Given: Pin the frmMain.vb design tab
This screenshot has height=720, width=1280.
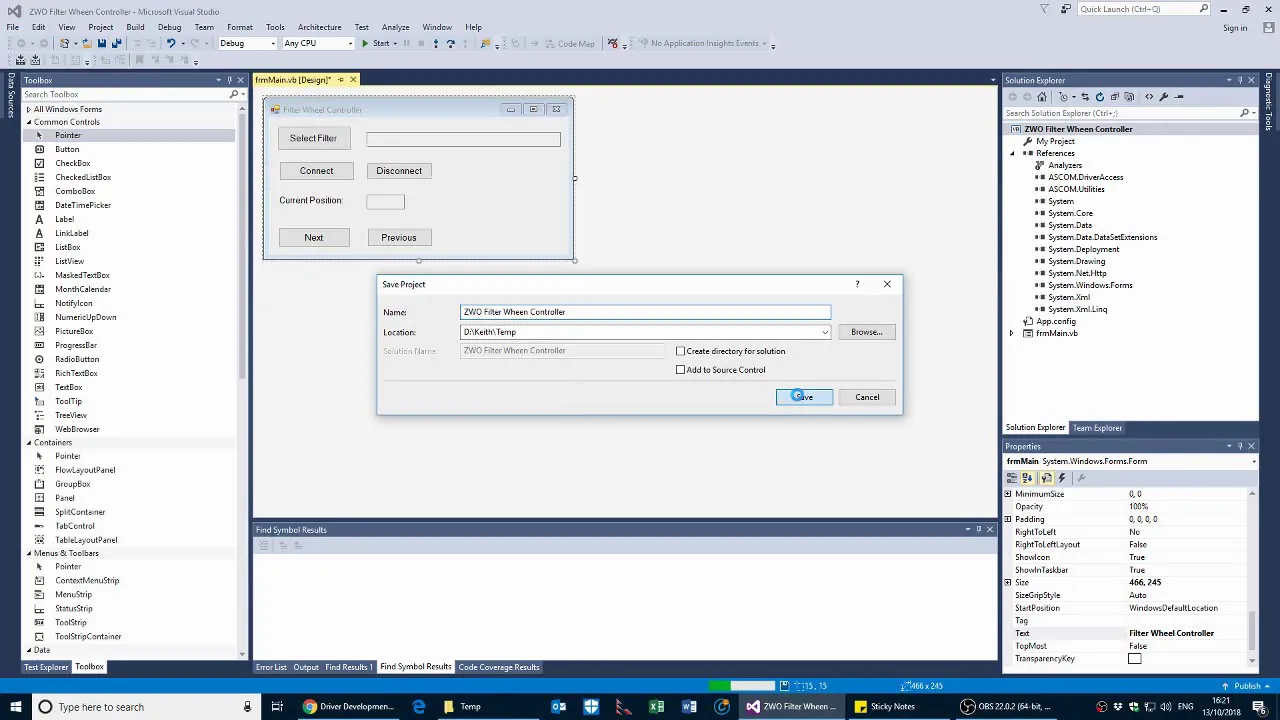Looking at the screenshot, I should (340, 80).
